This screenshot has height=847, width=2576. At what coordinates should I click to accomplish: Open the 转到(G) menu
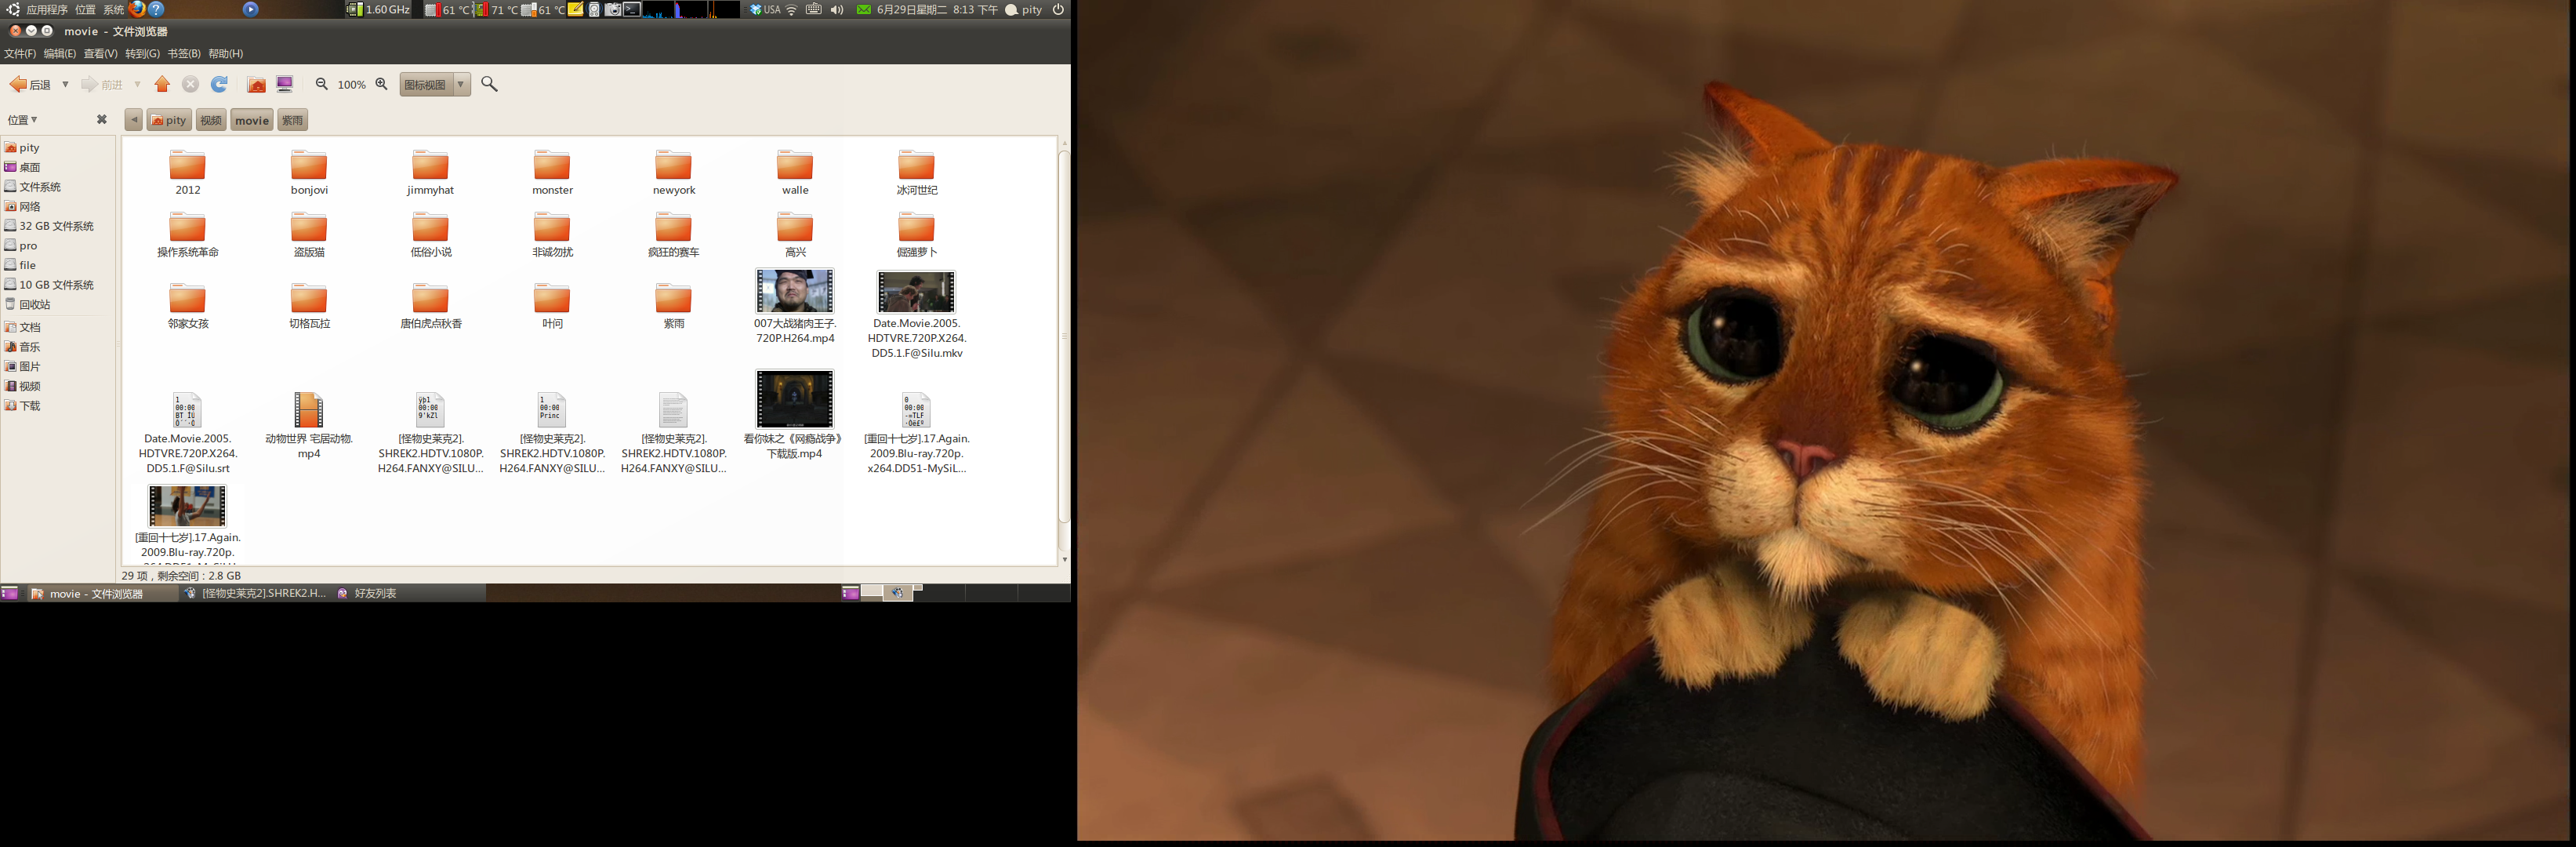click(142, 54)
